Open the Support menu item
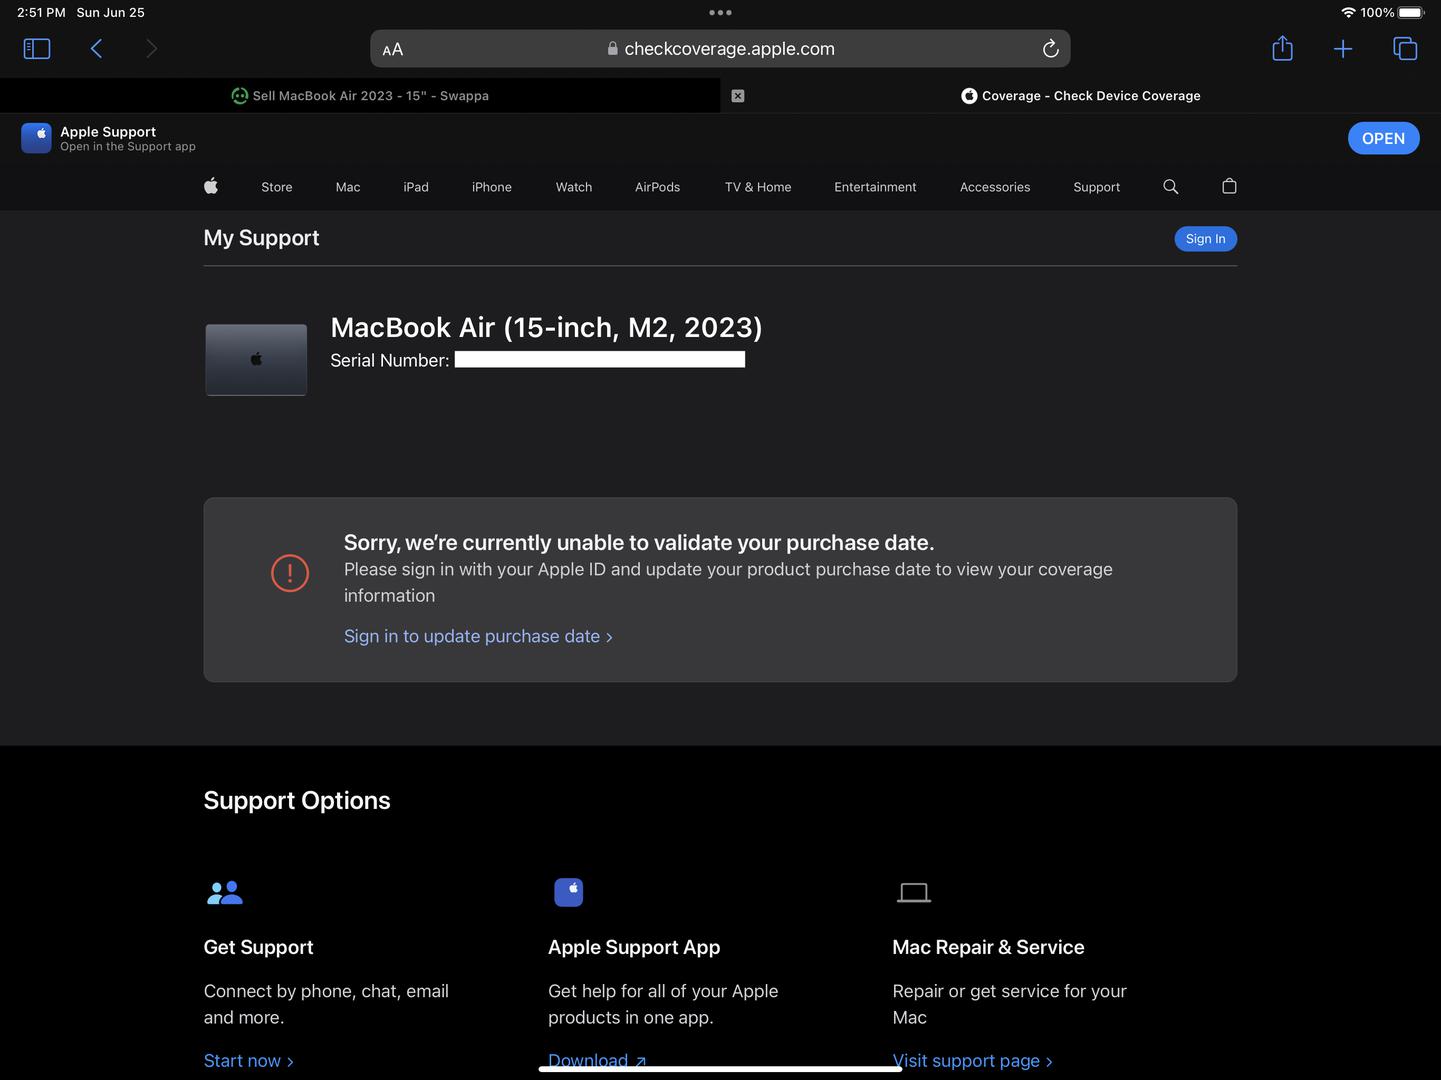Screen dimensions: 1441x1080 [x=1097, y=187]
